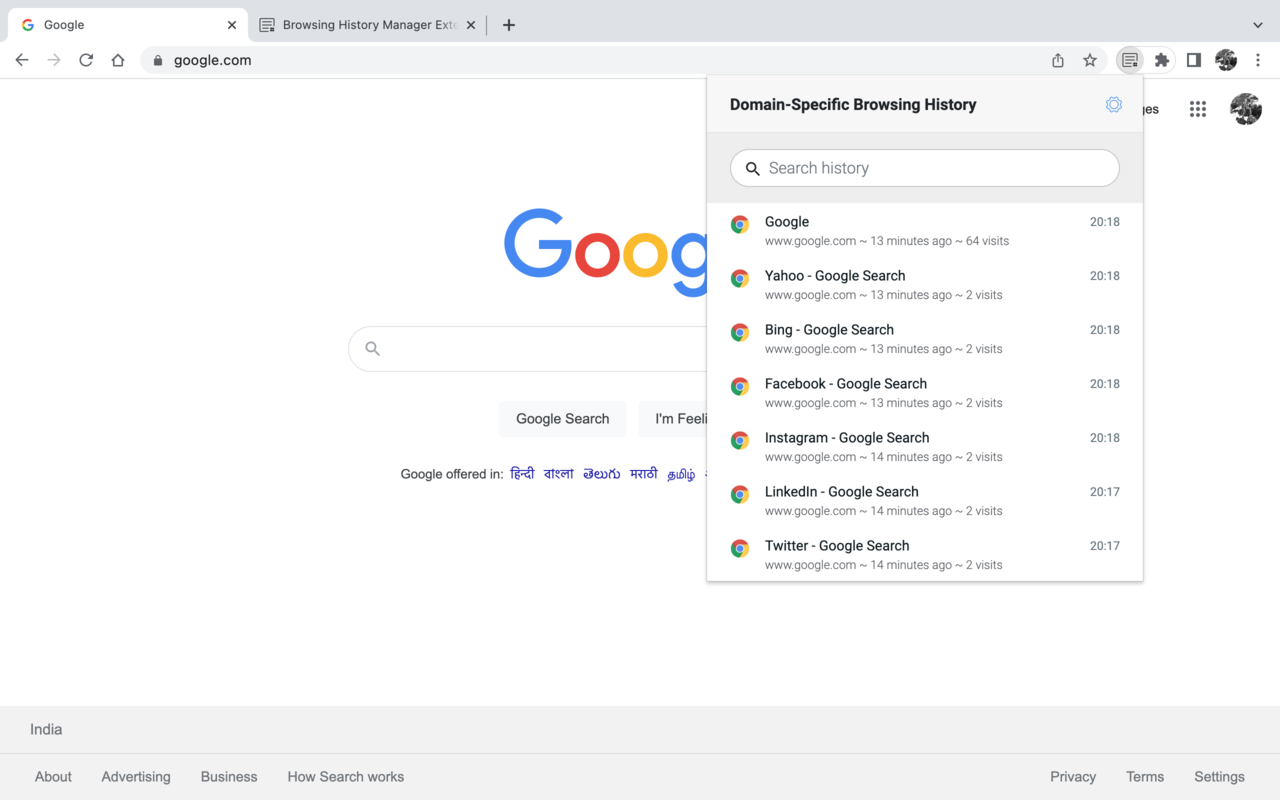Click the Search history input field
The width and height of the screenshot is (1280, 800).
[x=924, y=167]
